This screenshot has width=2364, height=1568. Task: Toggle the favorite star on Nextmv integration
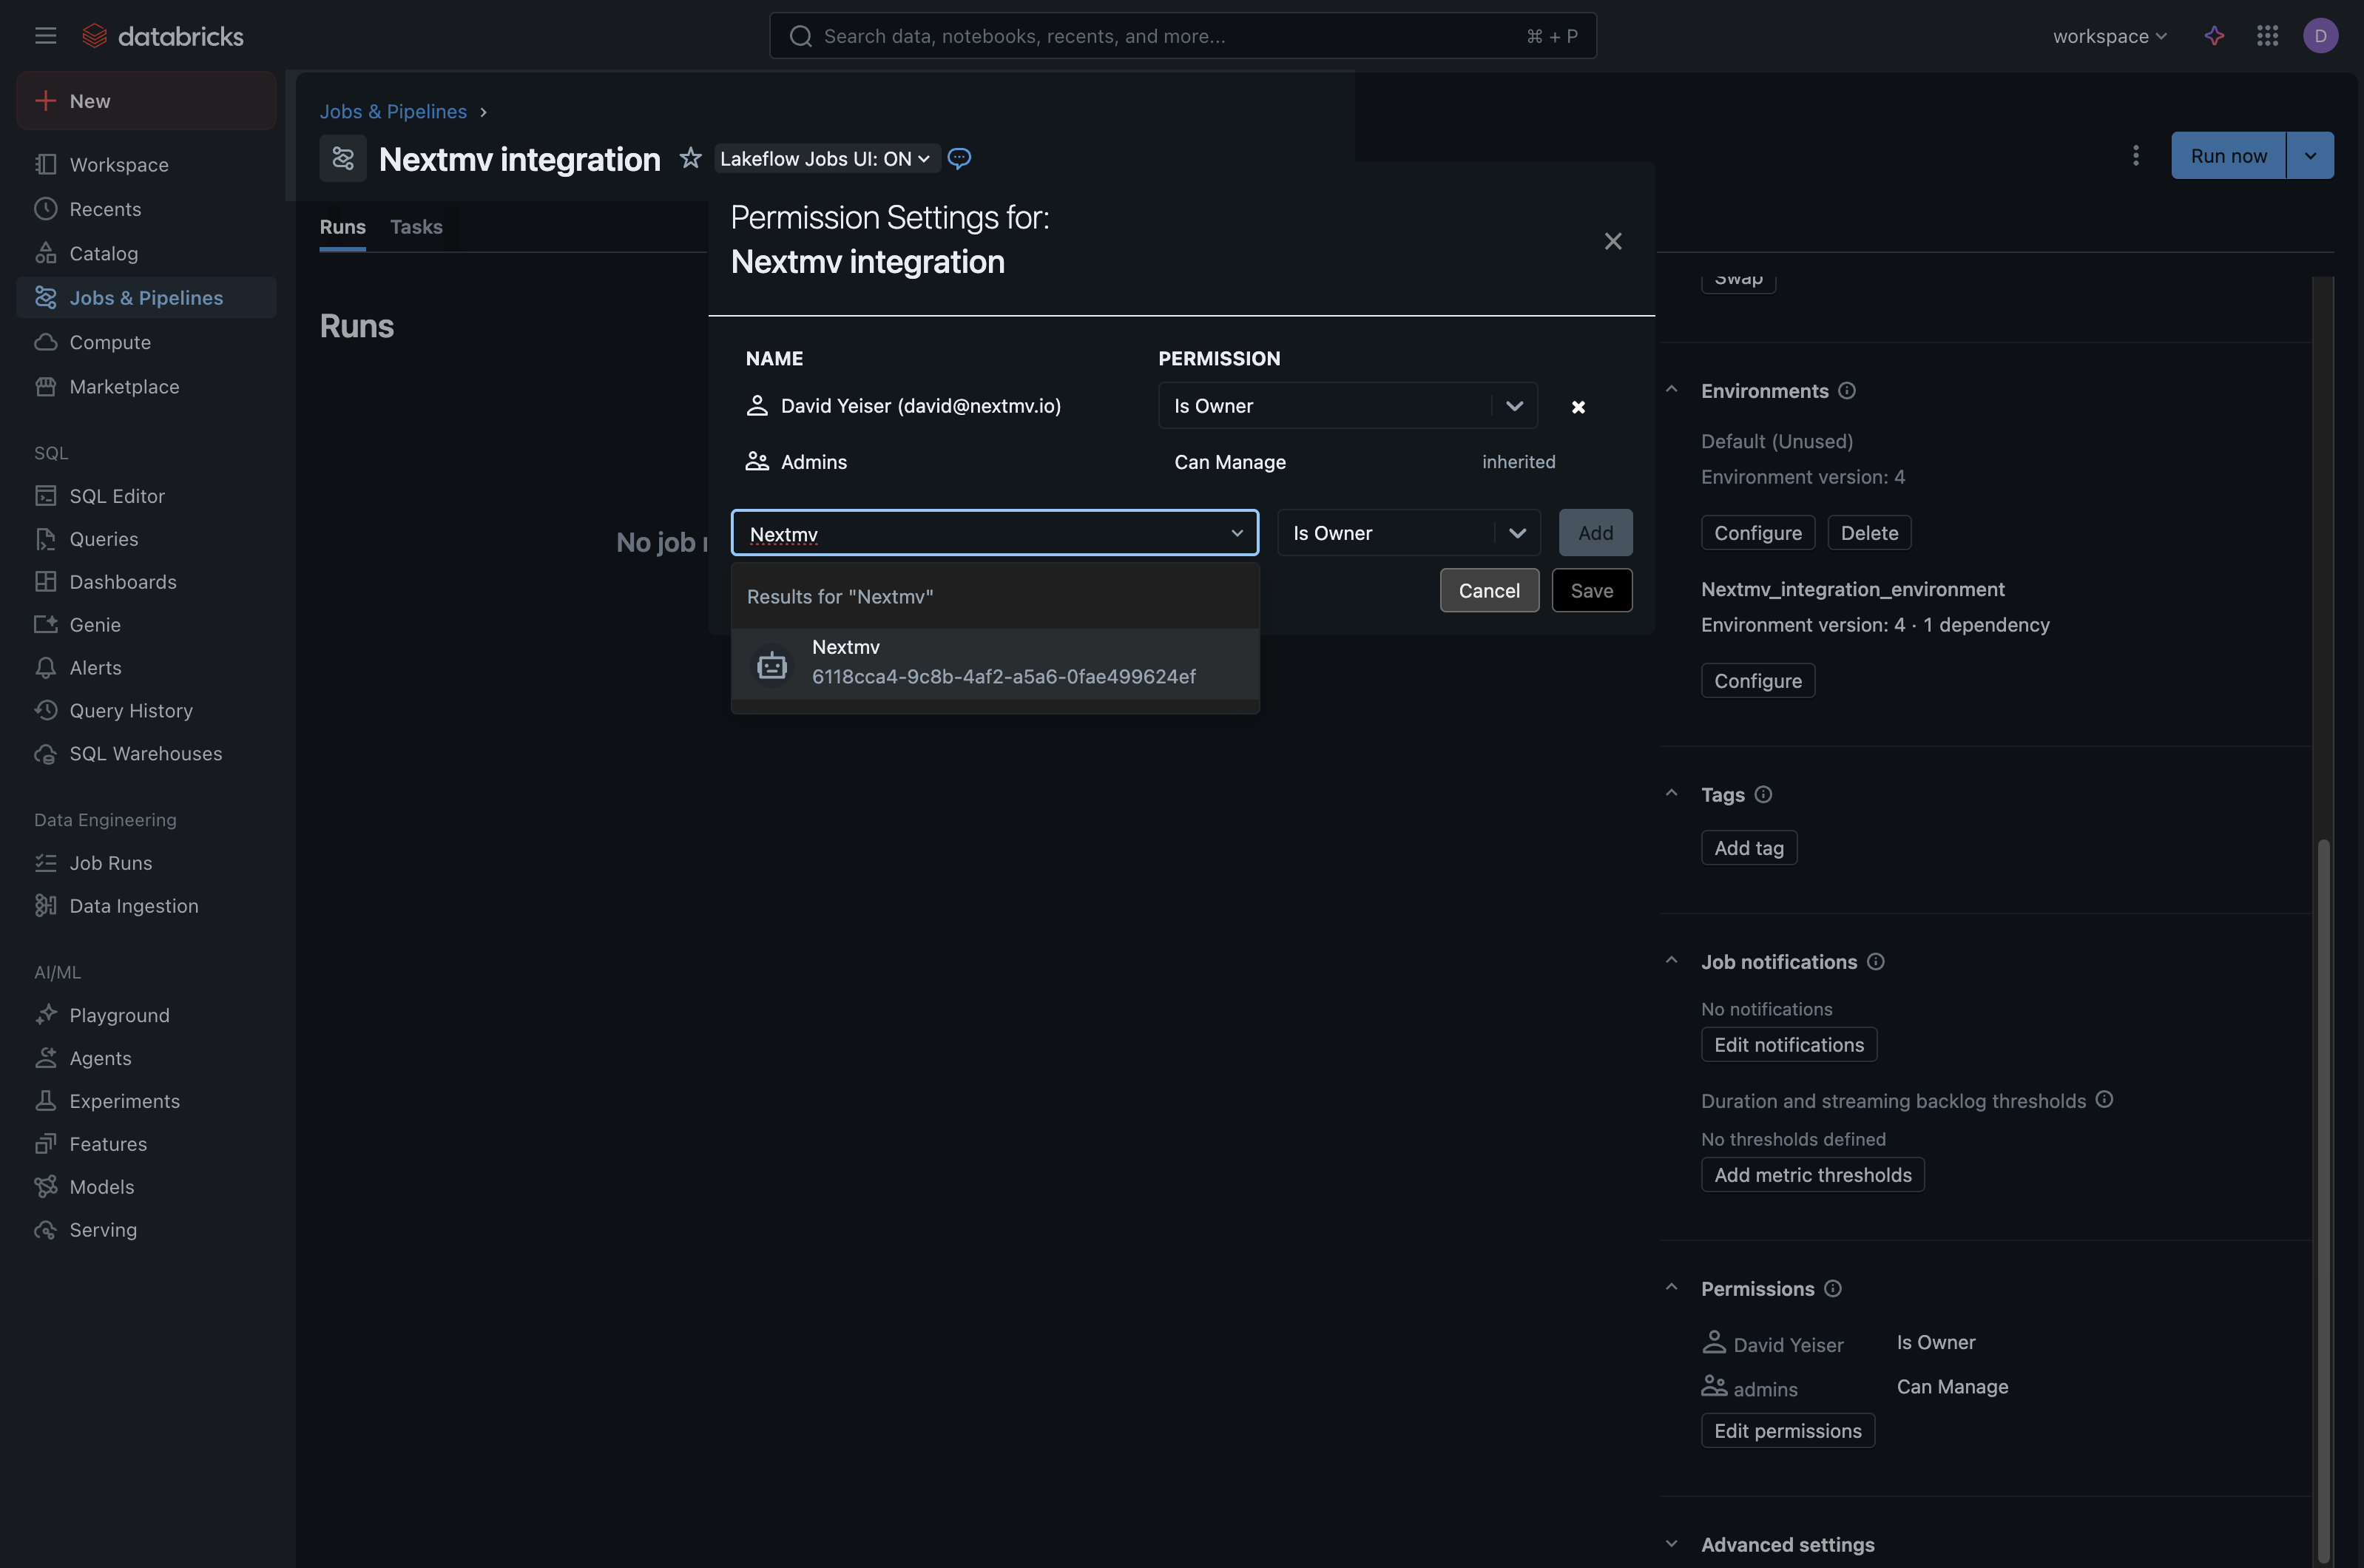pos(690,158)
